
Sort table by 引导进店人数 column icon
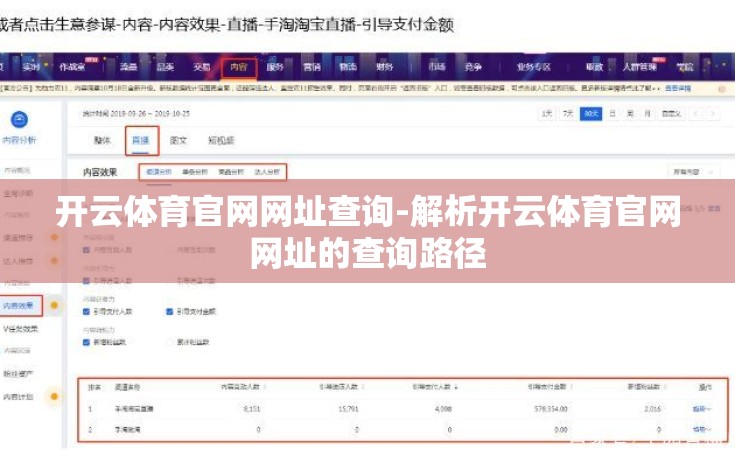coord(363,387)
